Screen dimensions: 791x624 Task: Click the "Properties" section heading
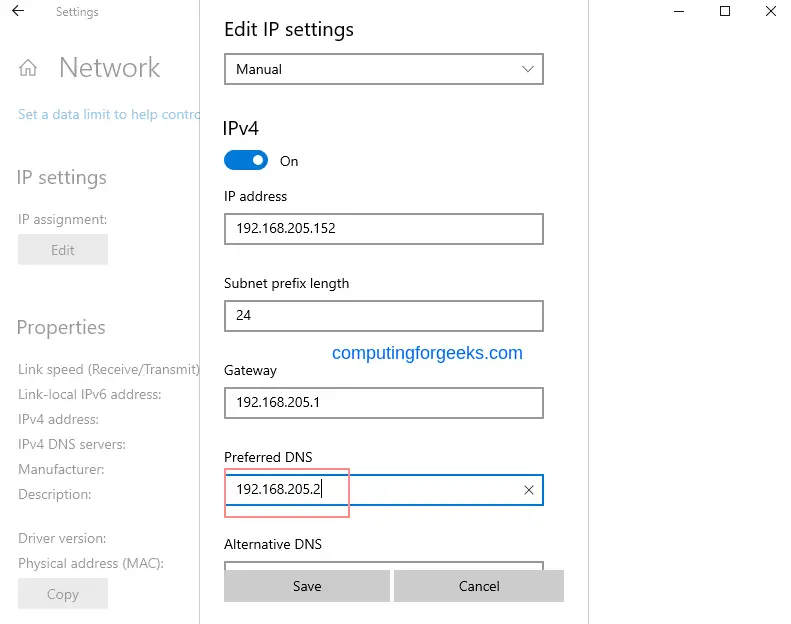[61, 328]
